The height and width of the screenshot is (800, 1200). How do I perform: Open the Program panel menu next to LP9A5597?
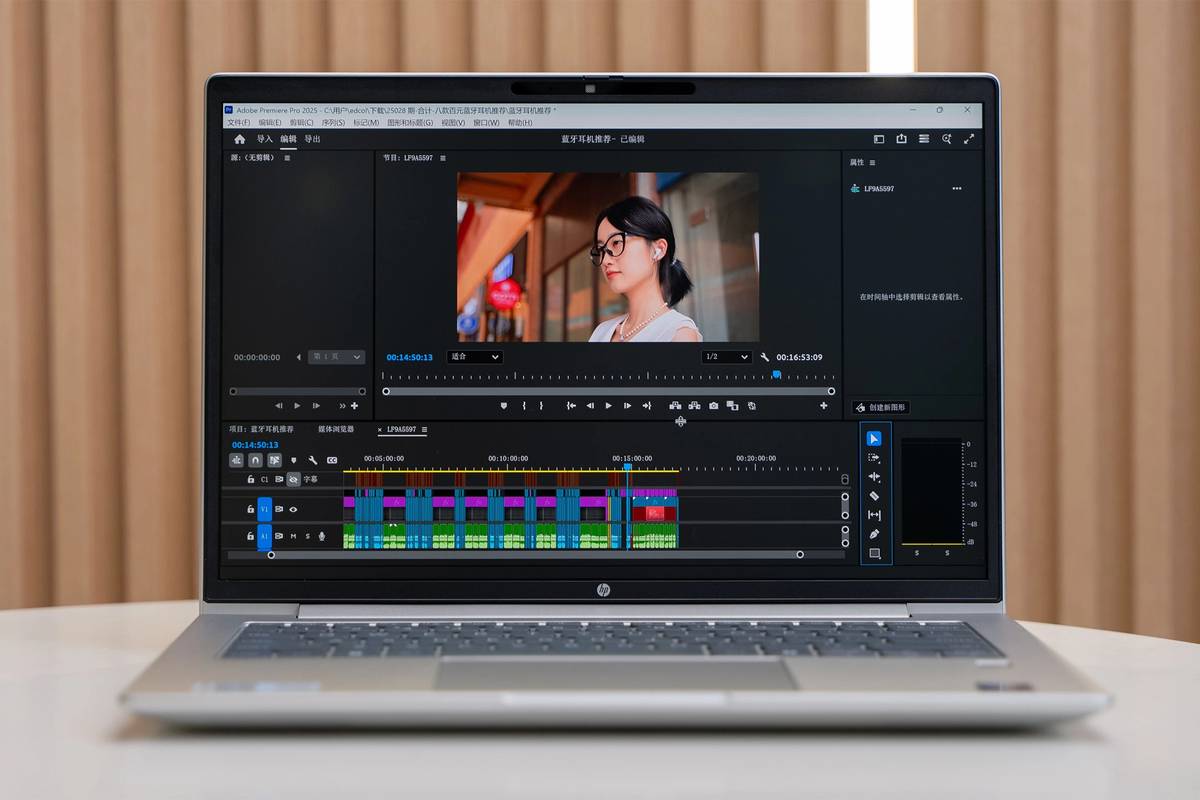click(x=443, y=158)
